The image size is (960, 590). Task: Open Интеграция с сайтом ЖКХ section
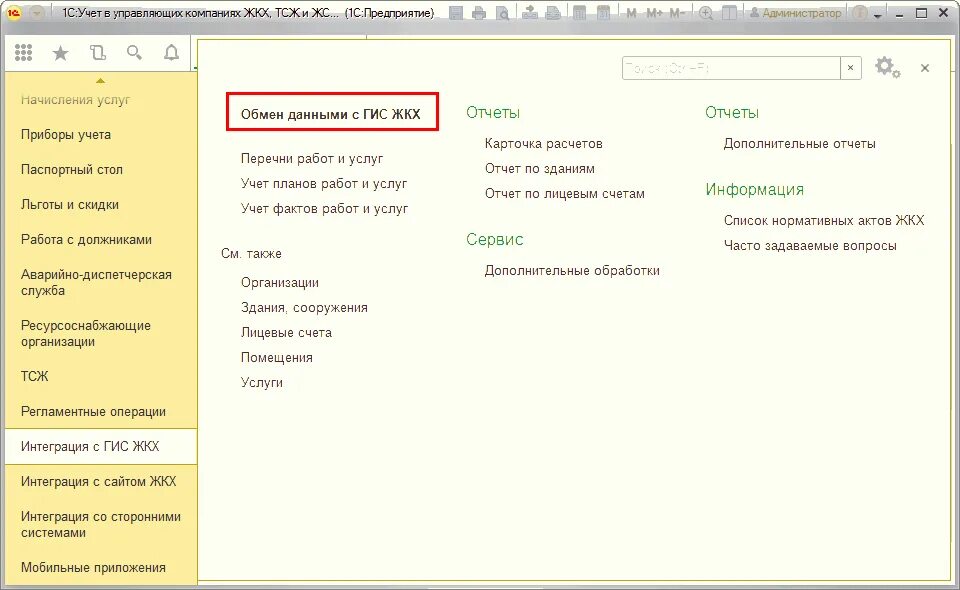coord(101,481)
